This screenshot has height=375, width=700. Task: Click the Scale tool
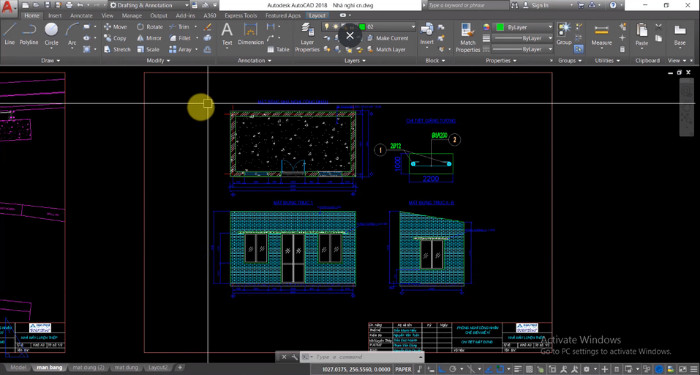click(x=148, y=50)
